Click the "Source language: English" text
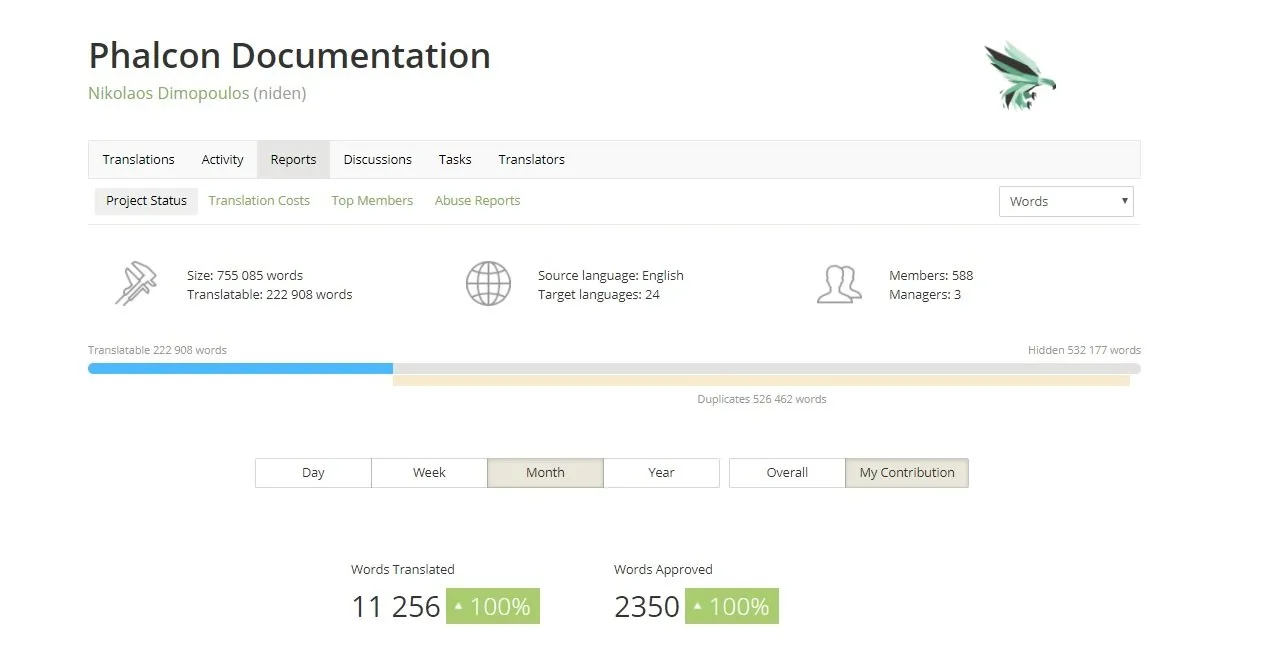The width and height of the screenshot is (1274, 661). point(611,275)
